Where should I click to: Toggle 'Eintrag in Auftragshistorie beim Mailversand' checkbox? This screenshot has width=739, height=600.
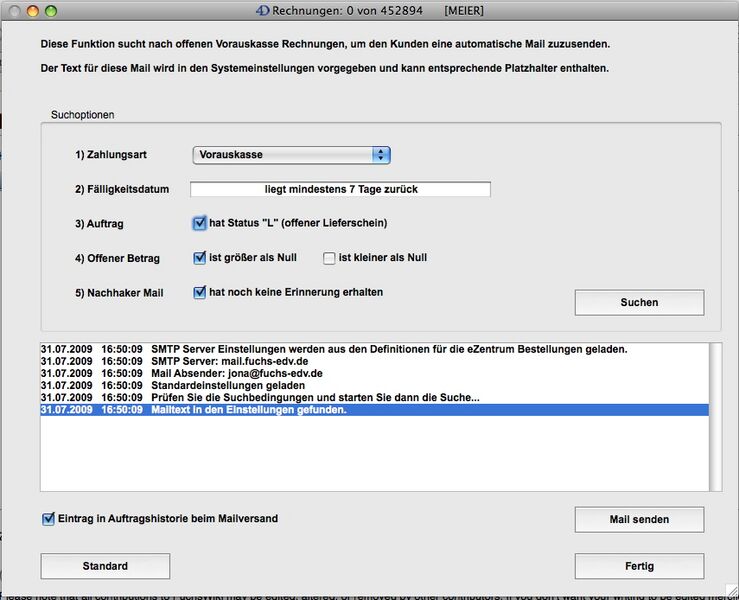(48, 519)
